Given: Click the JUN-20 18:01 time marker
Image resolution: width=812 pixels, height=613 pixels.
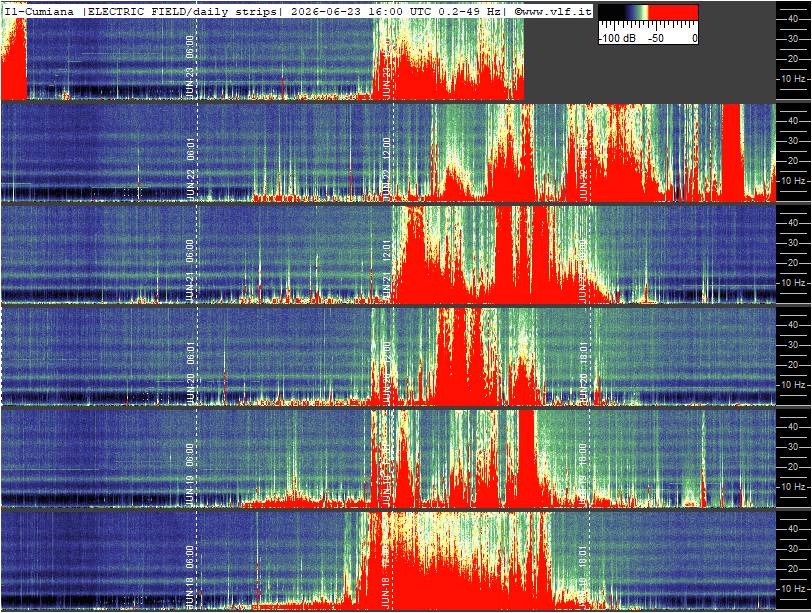Looking at the screenshot, I should click(x=584, y=373).
